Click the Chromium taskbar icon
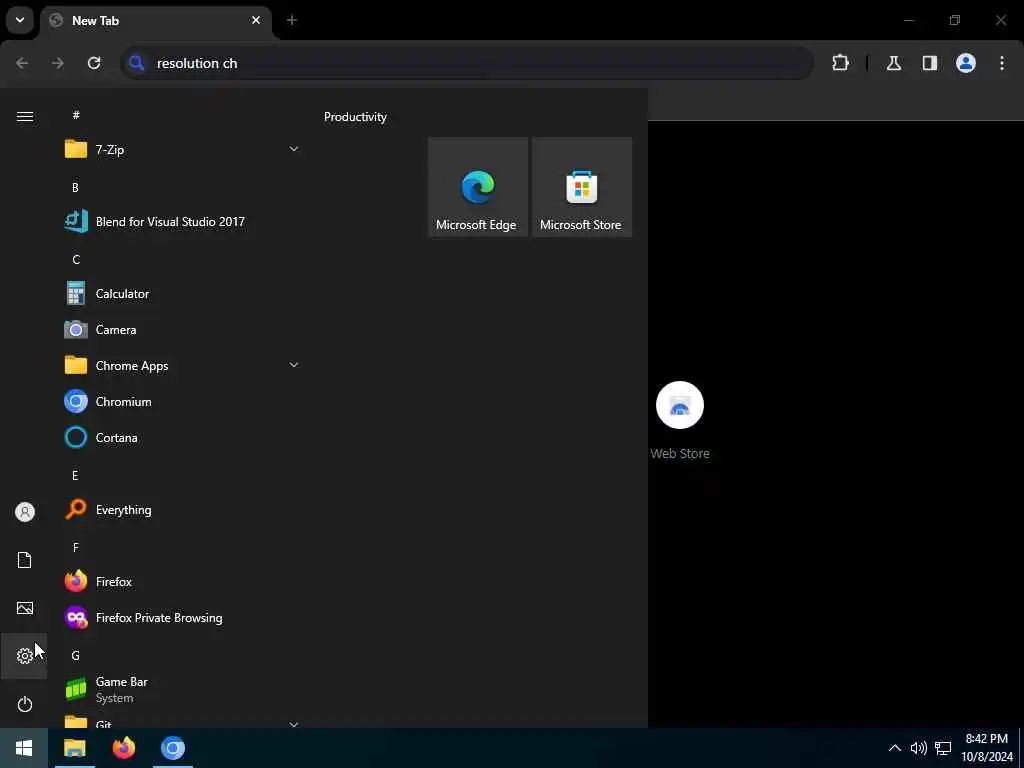This screenshot has height=768, width=1024. pyautogui.click(x=172, y=748)
